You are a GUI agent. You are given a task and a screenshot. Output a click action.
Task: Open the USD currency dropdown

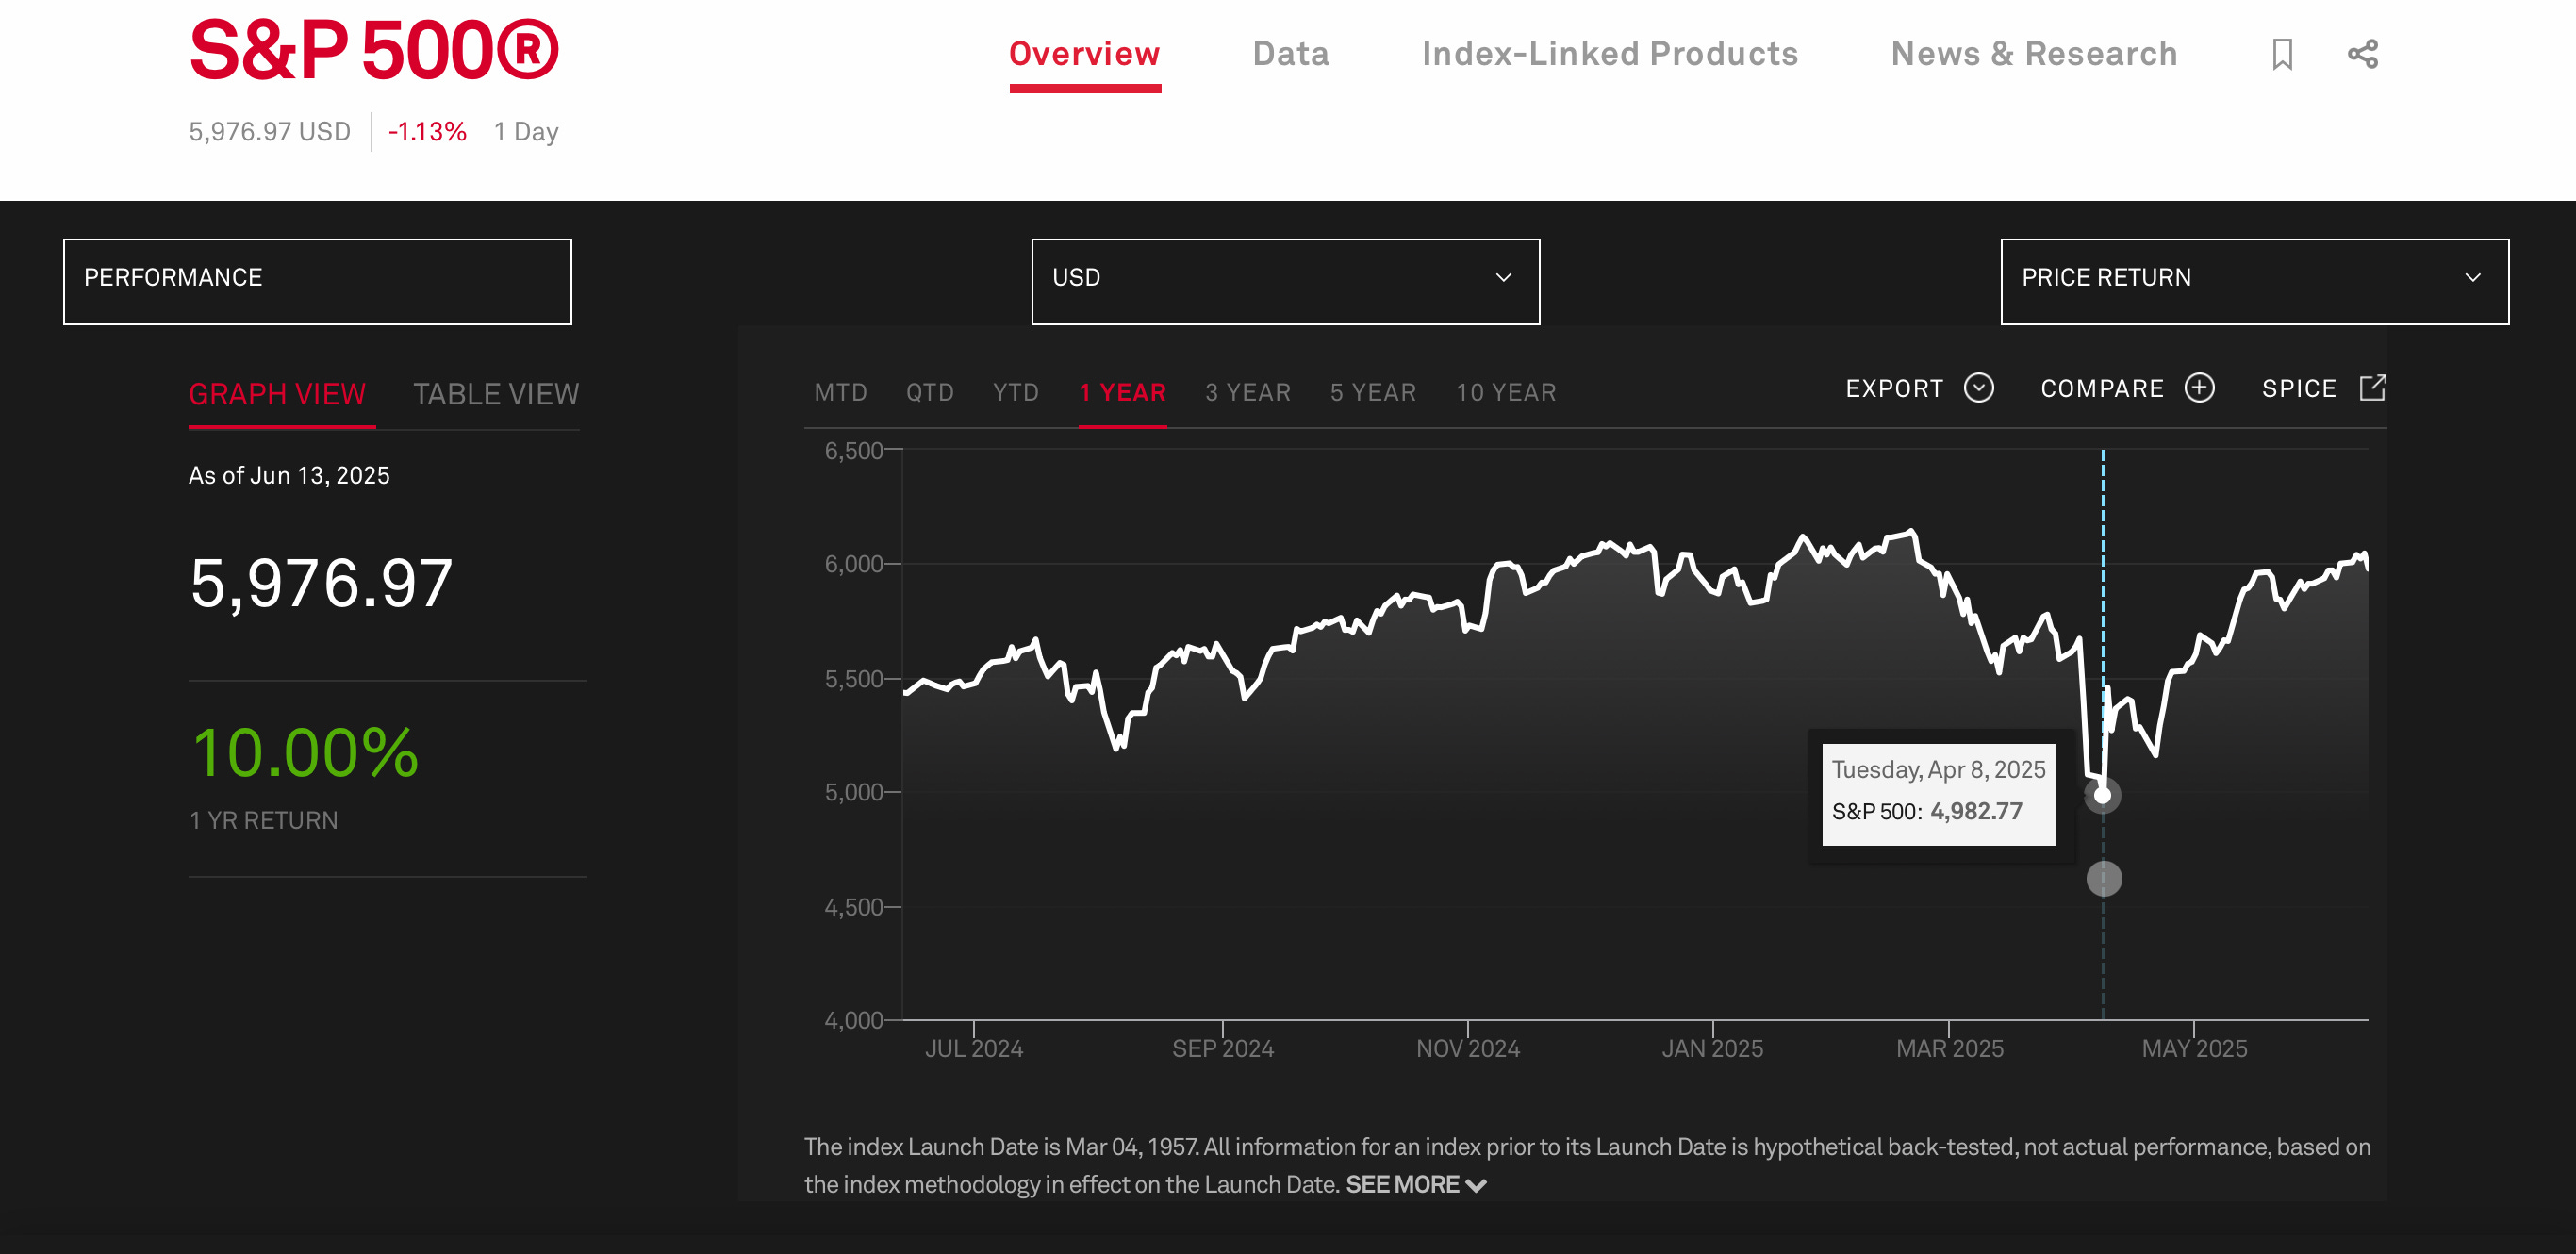point(1285,281)
